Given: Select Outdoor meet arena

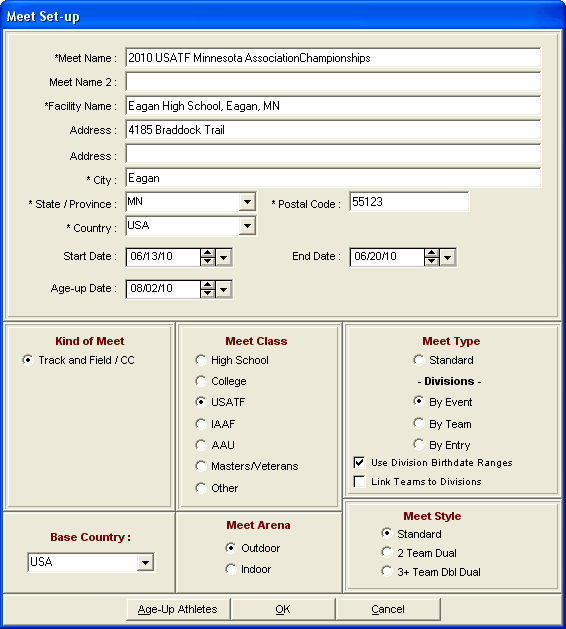Looking at the screenshot, I should pos(231,548).
